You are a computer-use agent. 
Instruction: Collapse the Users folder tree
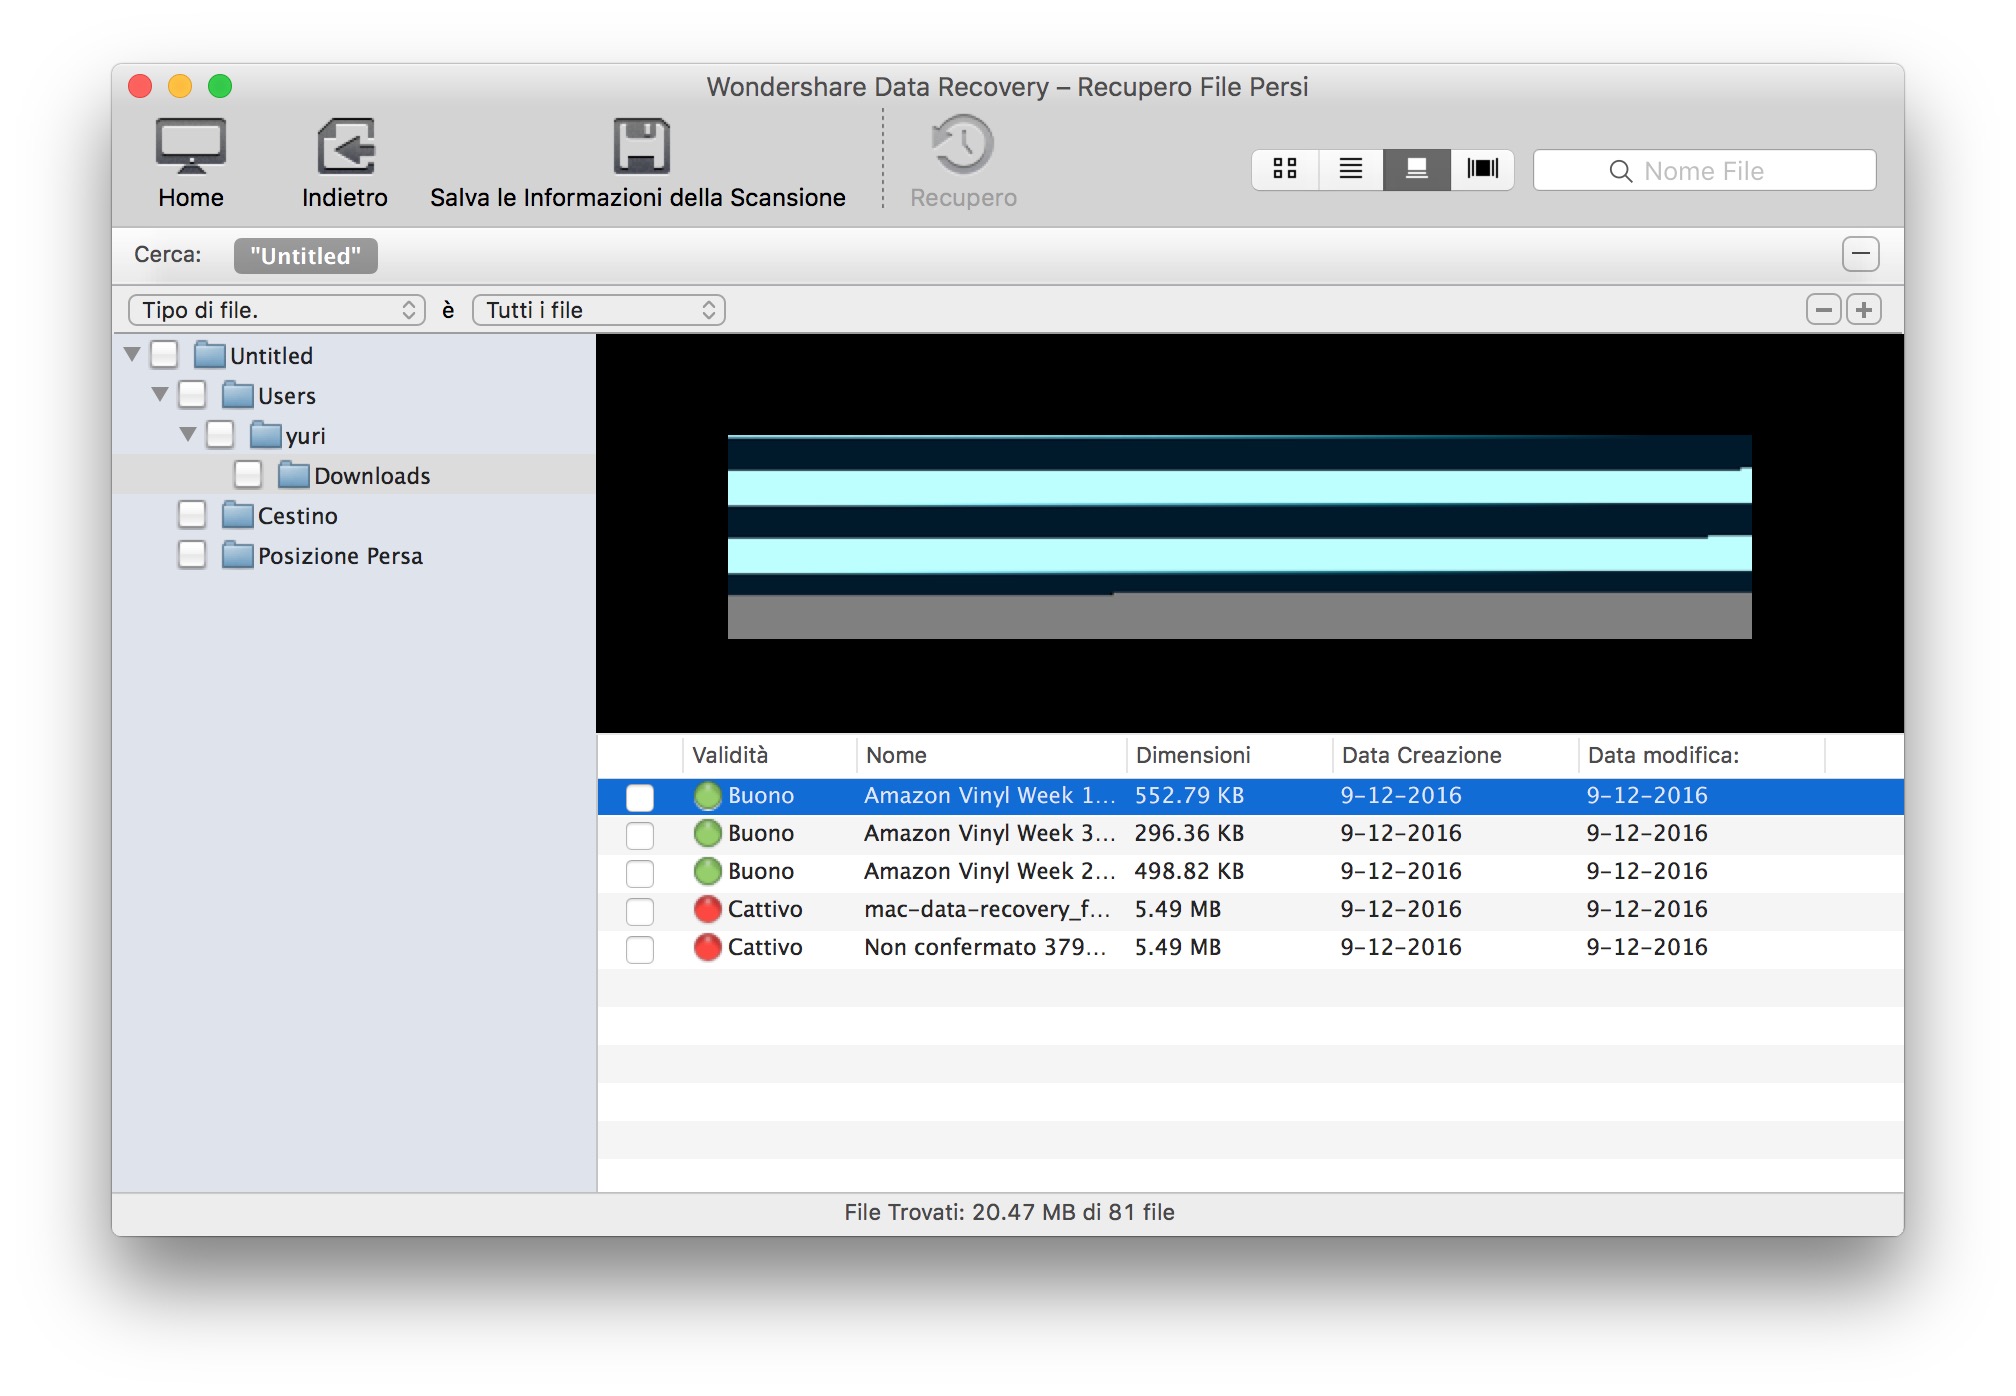point(160,395)
